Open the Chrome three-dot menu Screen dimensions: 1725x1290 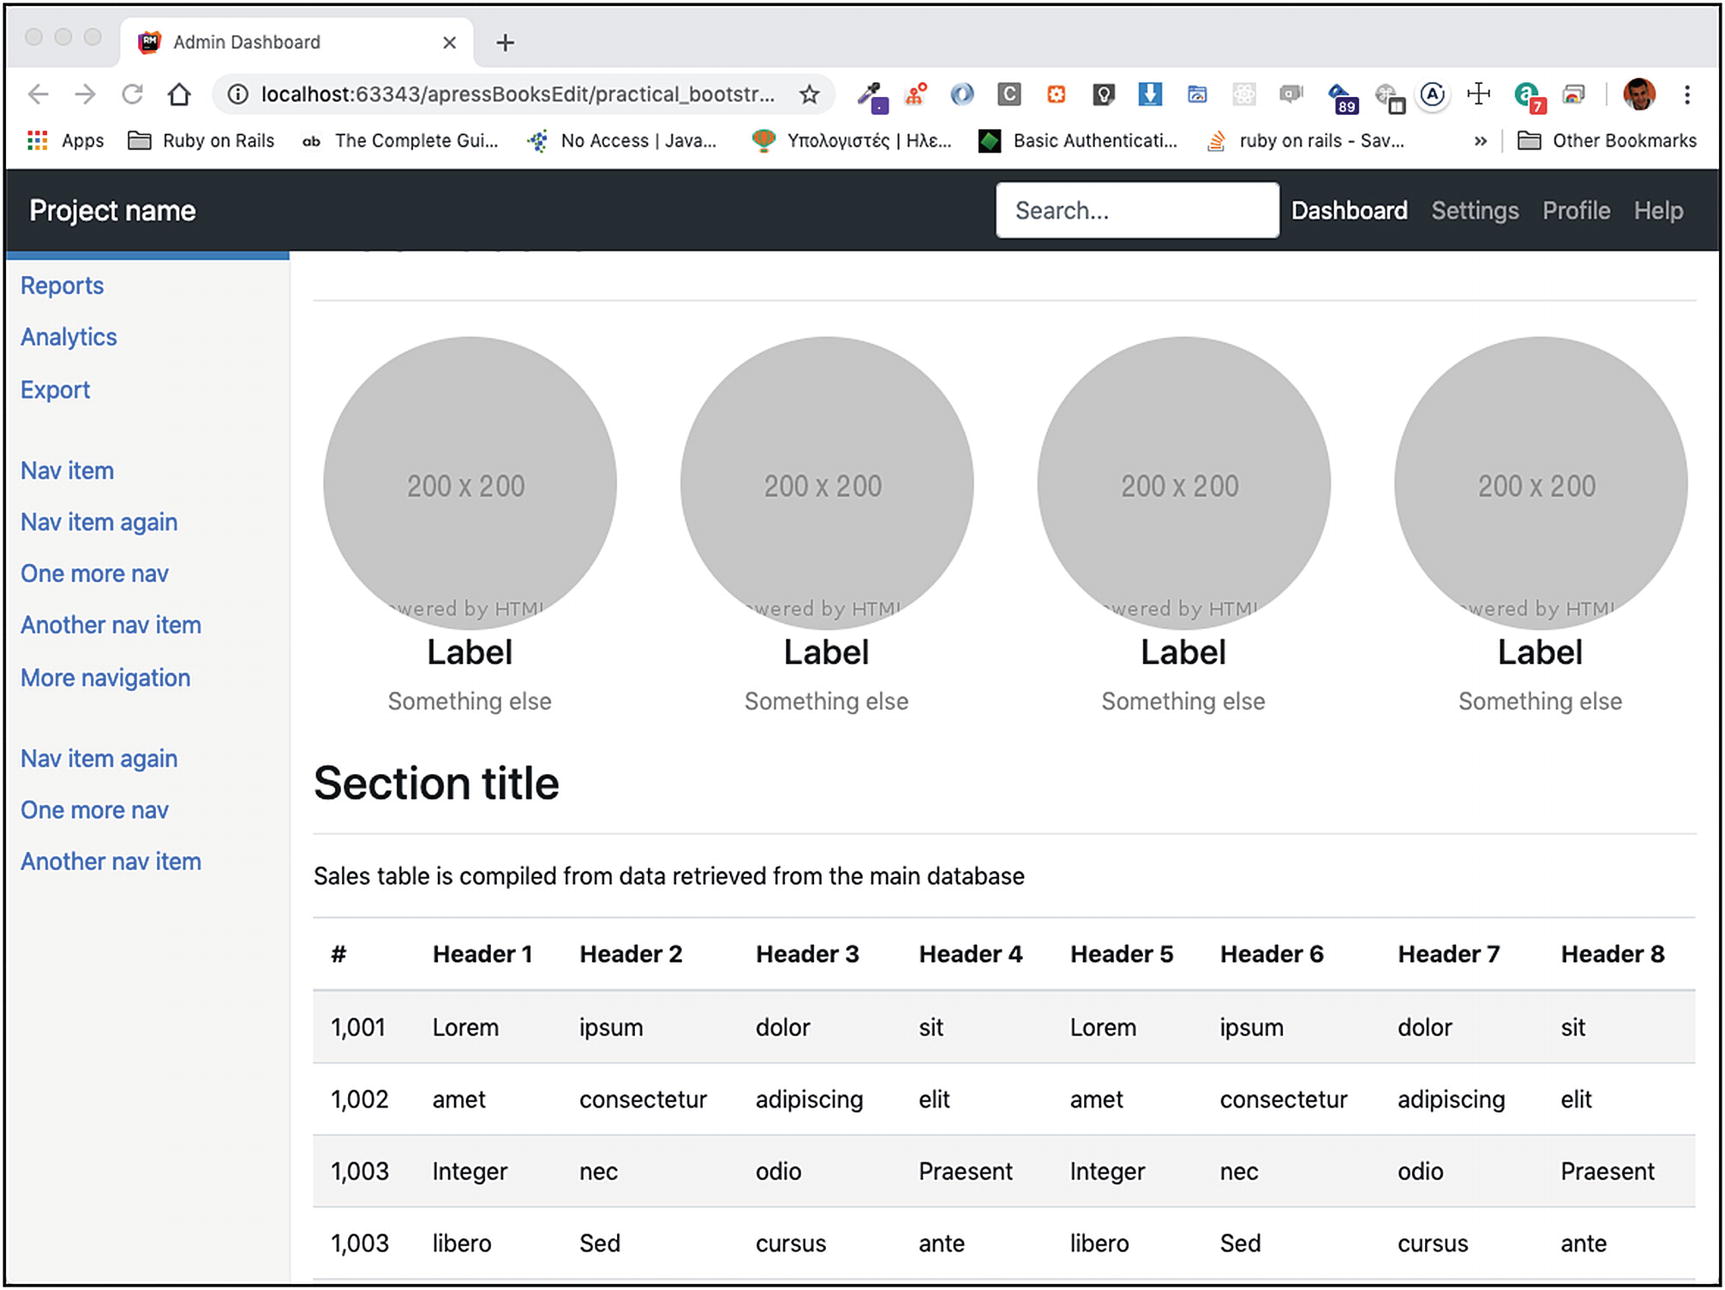click(x=1687, y=94)
